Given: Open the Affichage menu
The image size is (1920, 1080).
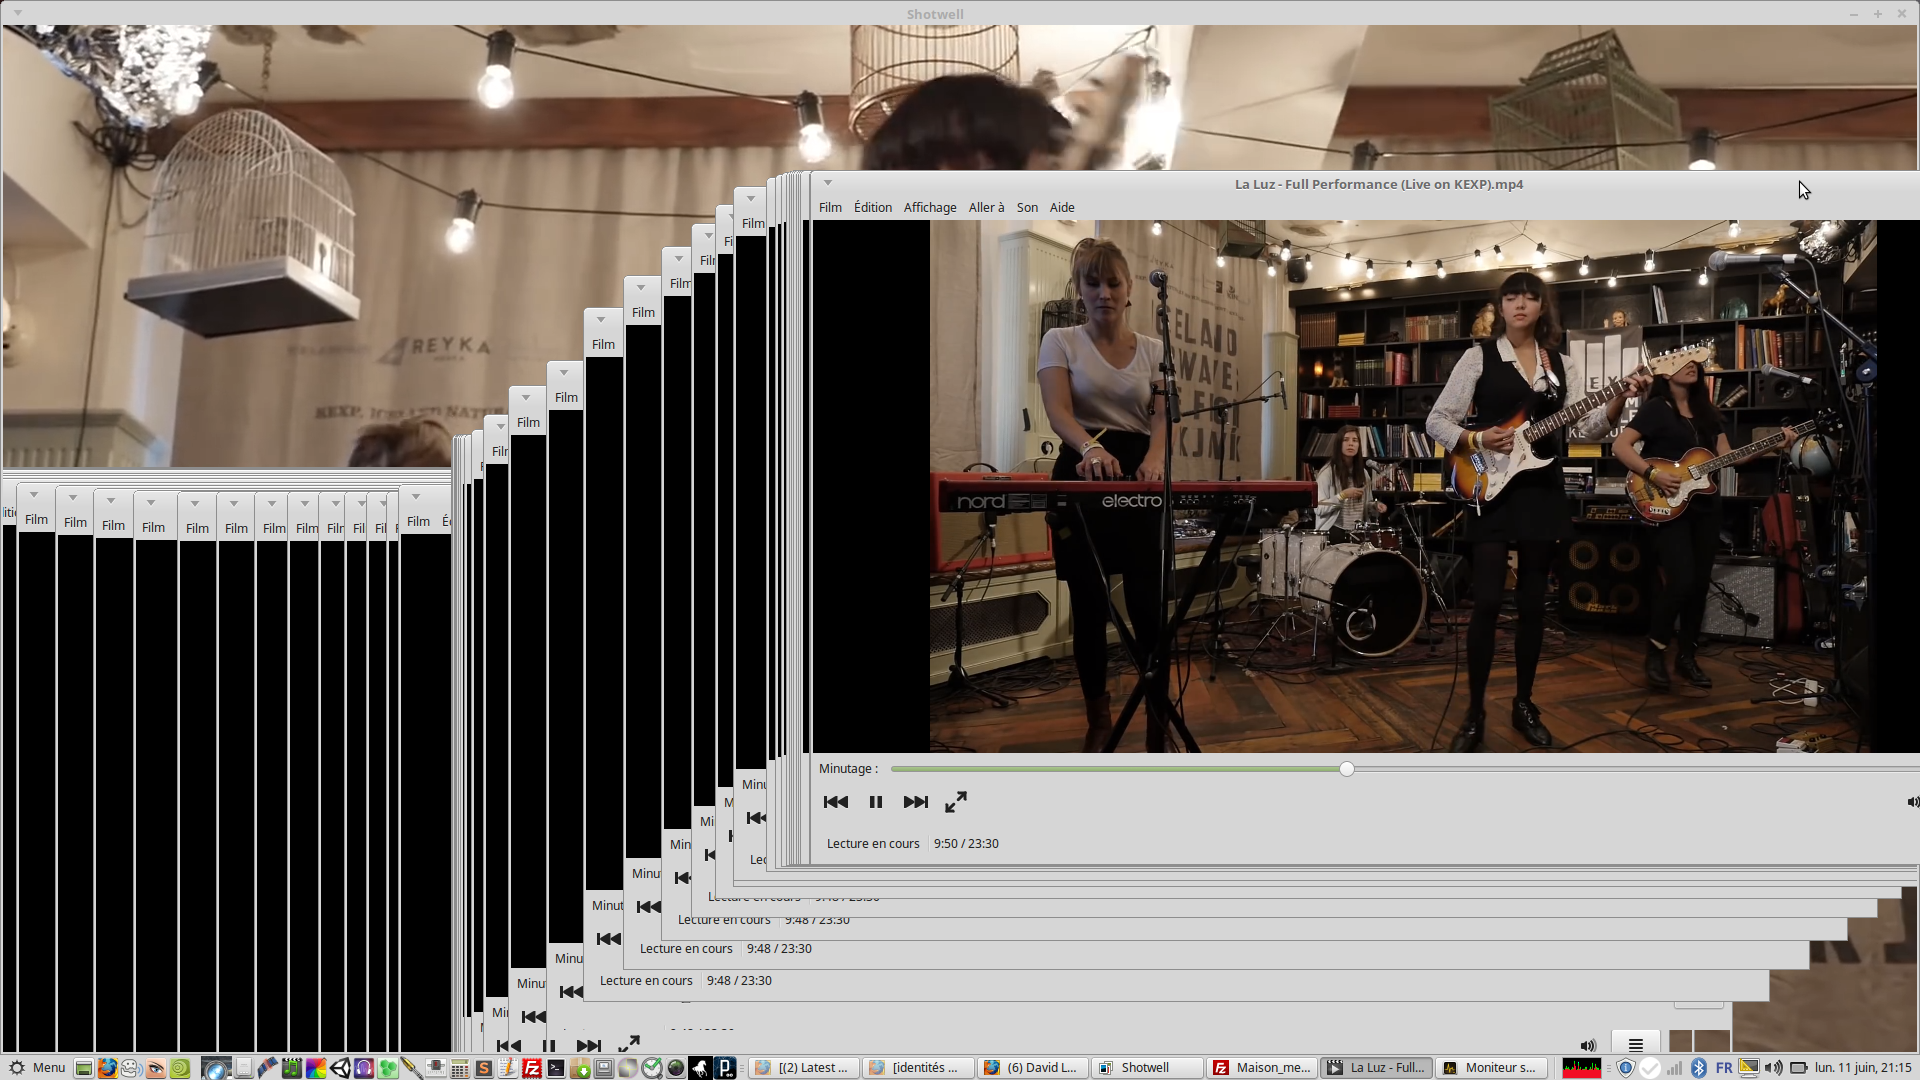Looking at the screenshot, I should click(929, 207).
